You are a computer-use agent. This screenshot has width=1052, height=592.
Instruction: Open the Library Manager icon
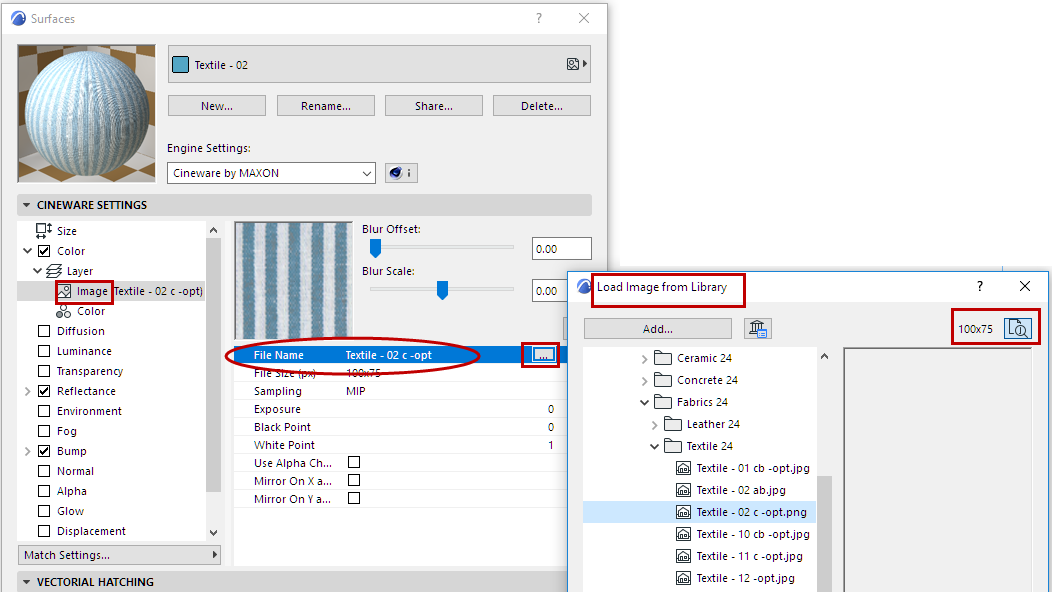click(758, 329)
